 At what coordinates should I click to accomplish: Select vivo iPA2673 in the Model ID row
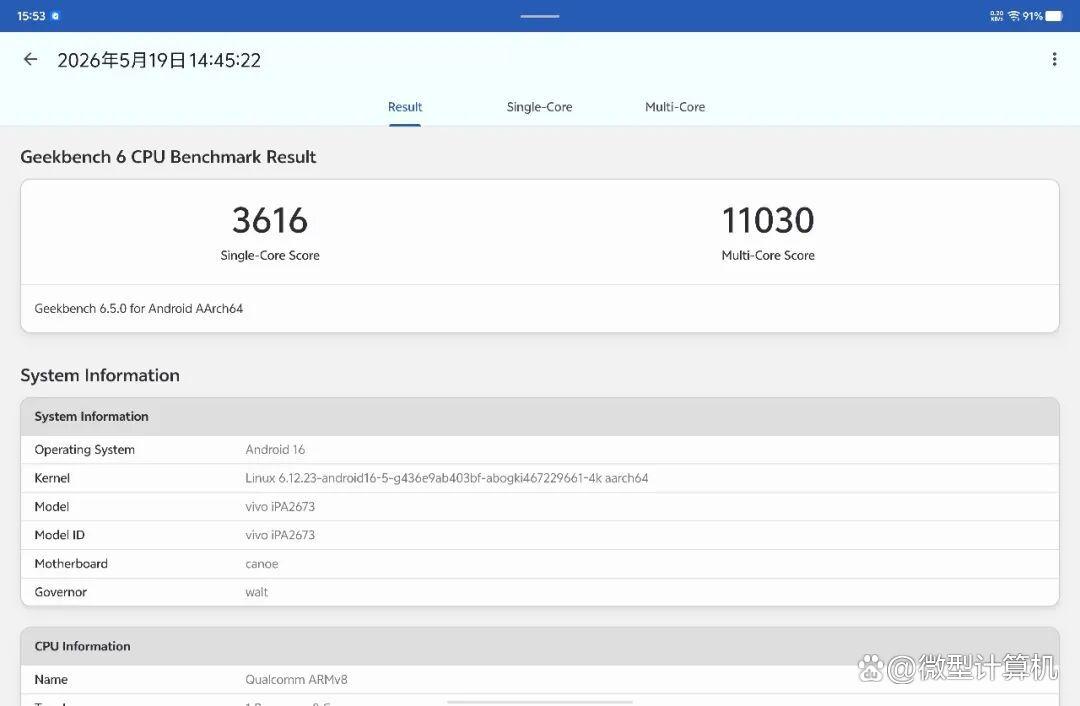[x=280, y=535]
